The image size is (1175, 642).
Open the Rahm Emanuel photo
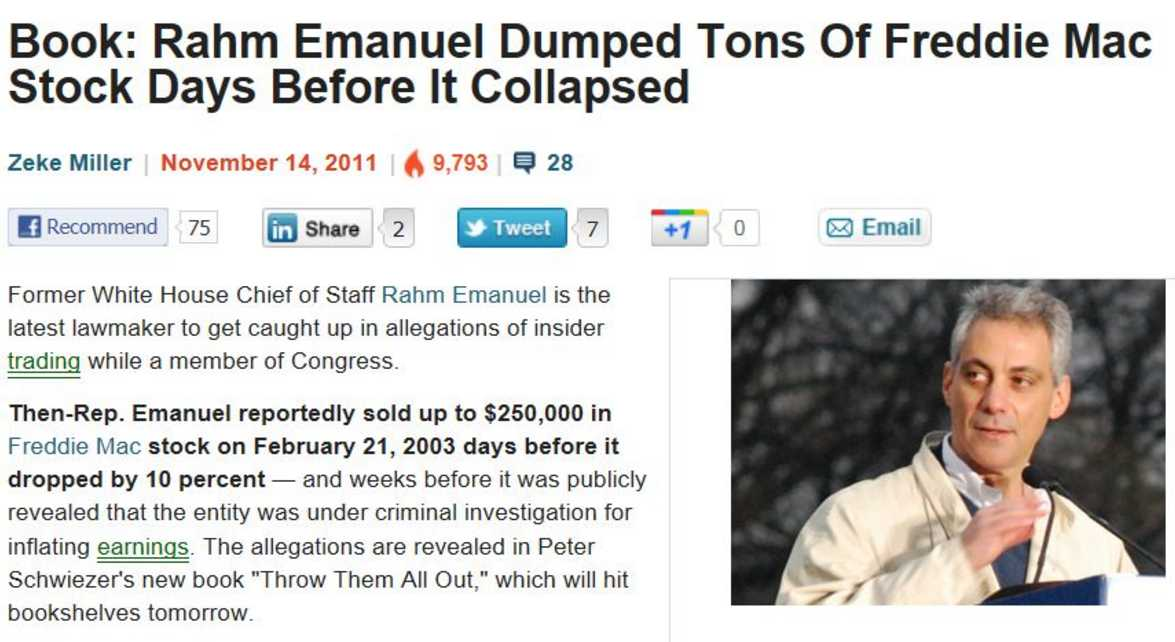[948, 442]
